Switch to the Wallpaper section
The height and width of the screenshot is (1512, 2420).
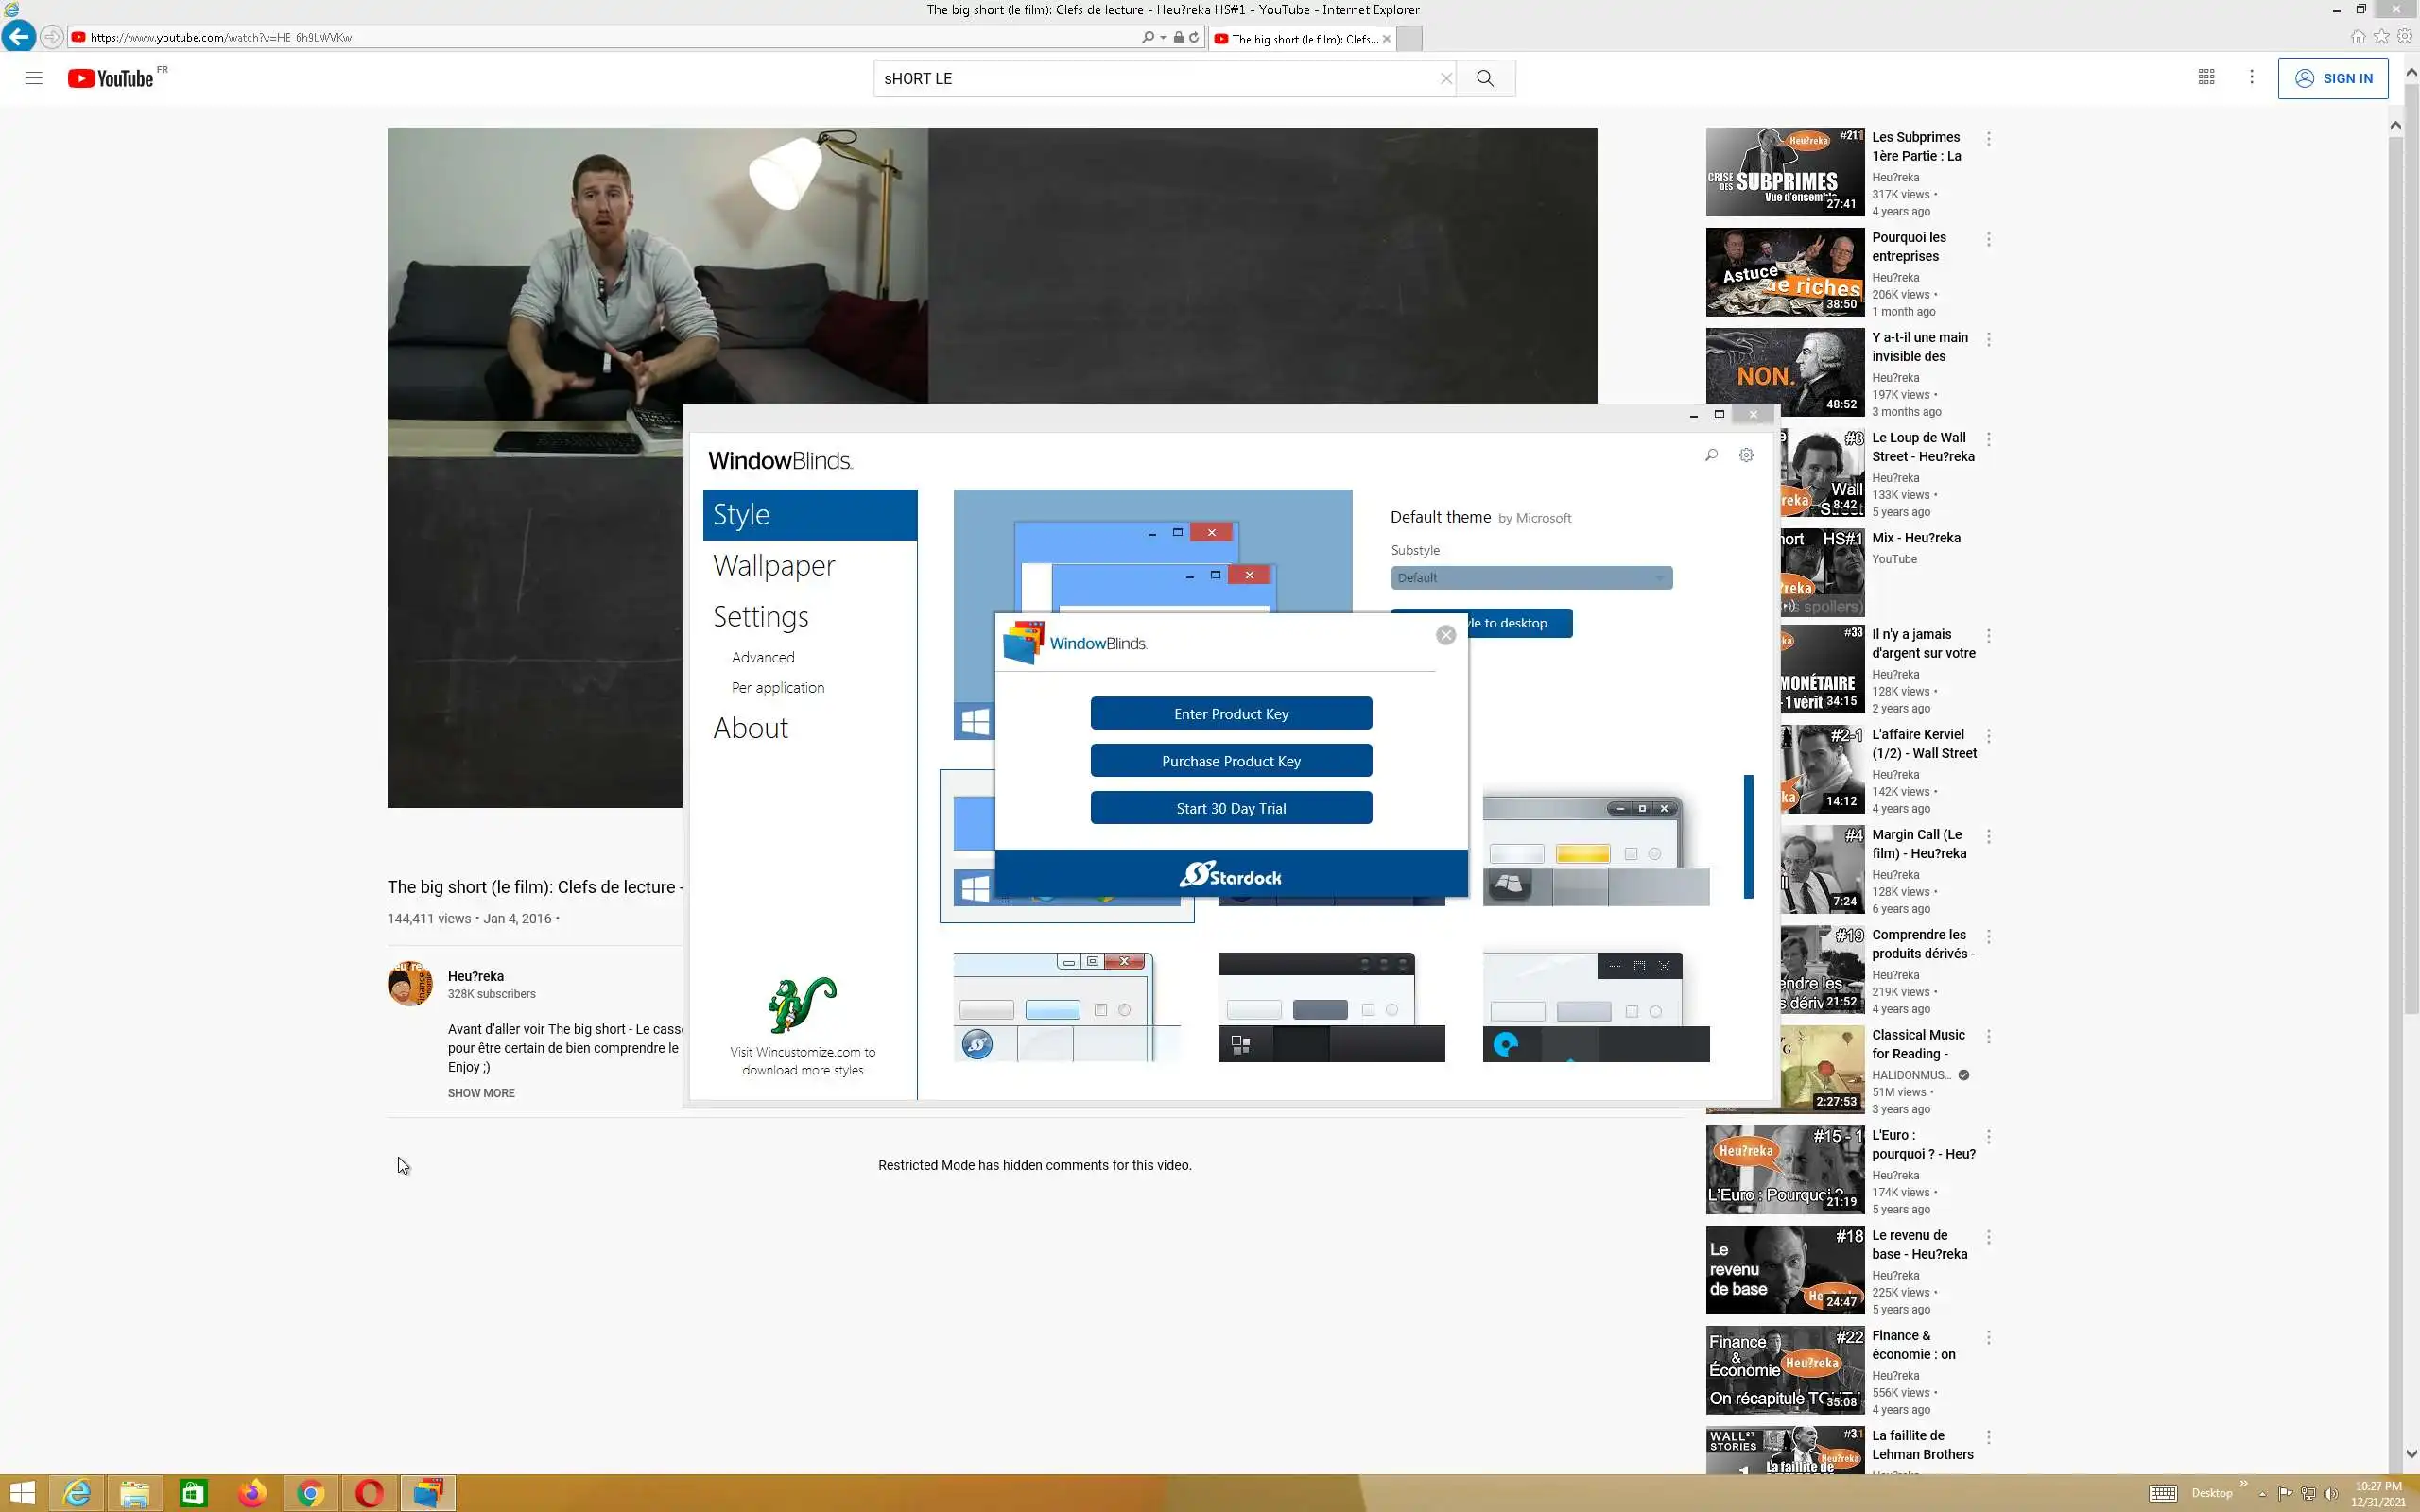pos(774,566)
